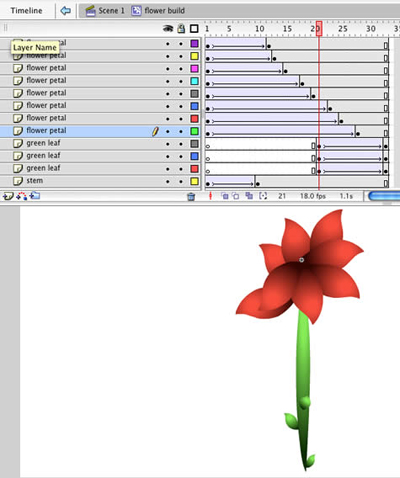Toggle the Onion Skin button
Image resolution: width=400 pixels, height=478 pixels.
point(225,196)
